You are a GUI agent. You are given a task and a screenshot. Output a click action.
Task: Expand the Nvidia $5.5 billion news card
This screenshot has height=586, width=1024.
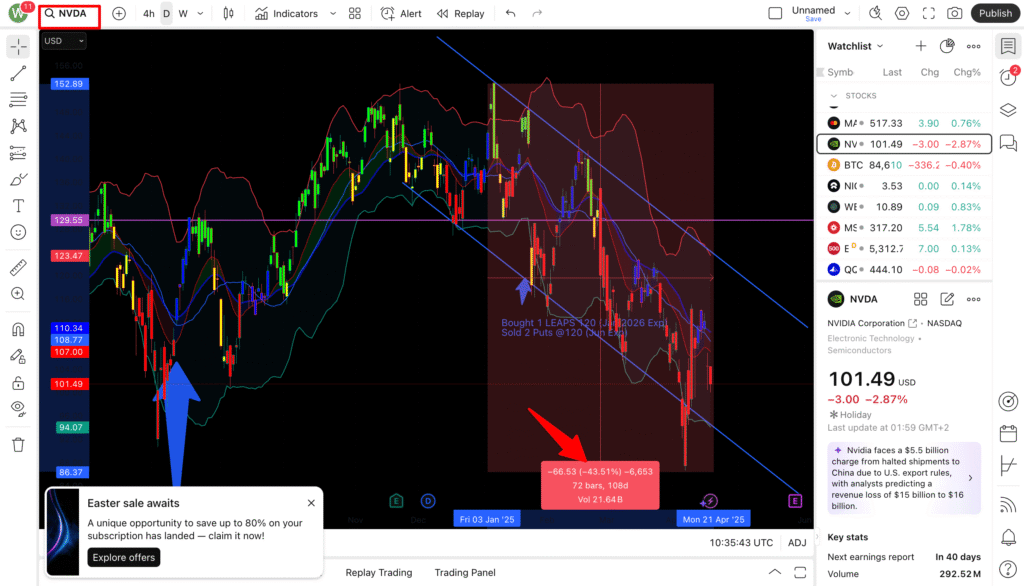click(x=904, y=478)
